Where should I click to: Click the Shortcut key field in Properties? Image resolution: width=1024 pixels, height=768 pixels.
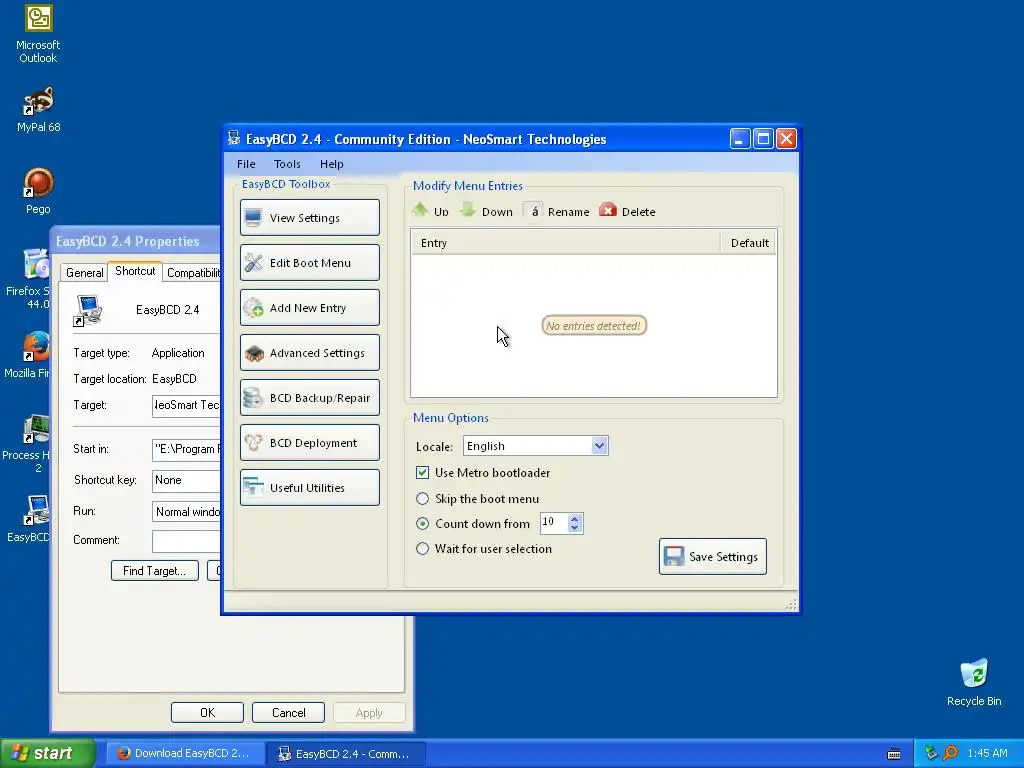click(x=187, y=481)
